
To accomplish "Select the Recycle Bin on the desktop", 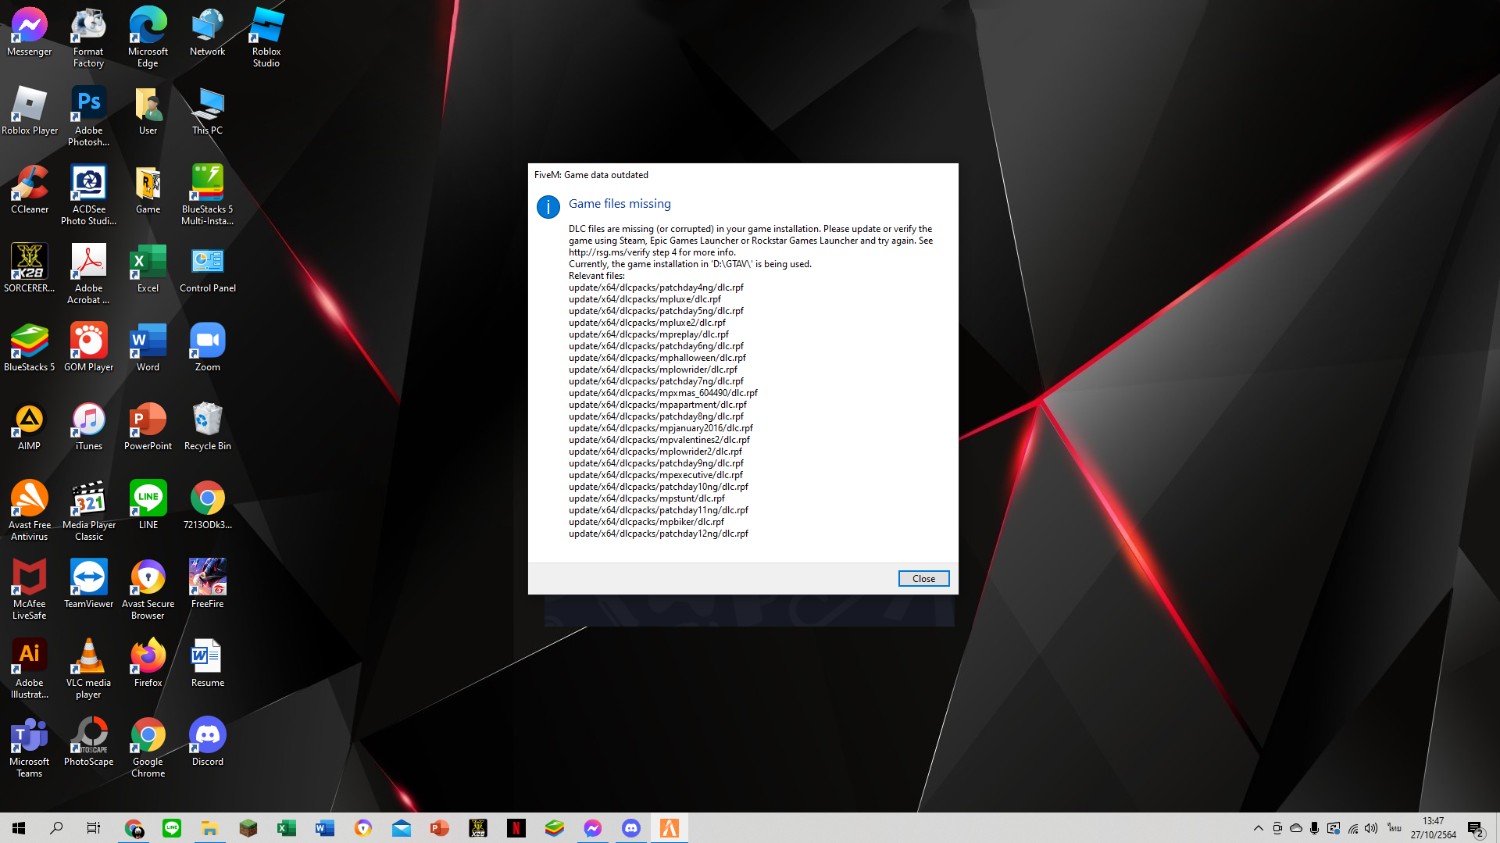I will [207, 428].
